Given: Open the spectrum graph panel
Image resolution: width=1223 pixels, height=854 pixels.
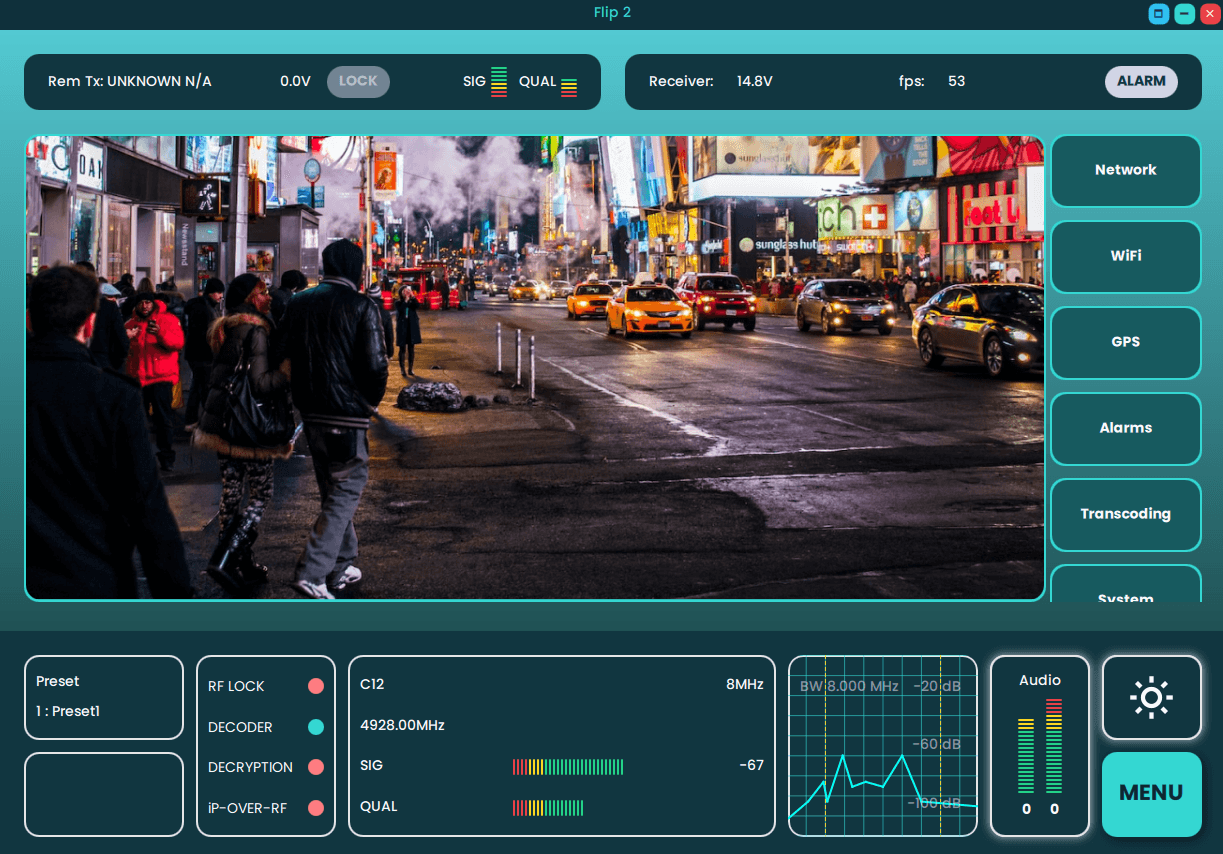Looking at the screenshot, I should click(883, 746).
